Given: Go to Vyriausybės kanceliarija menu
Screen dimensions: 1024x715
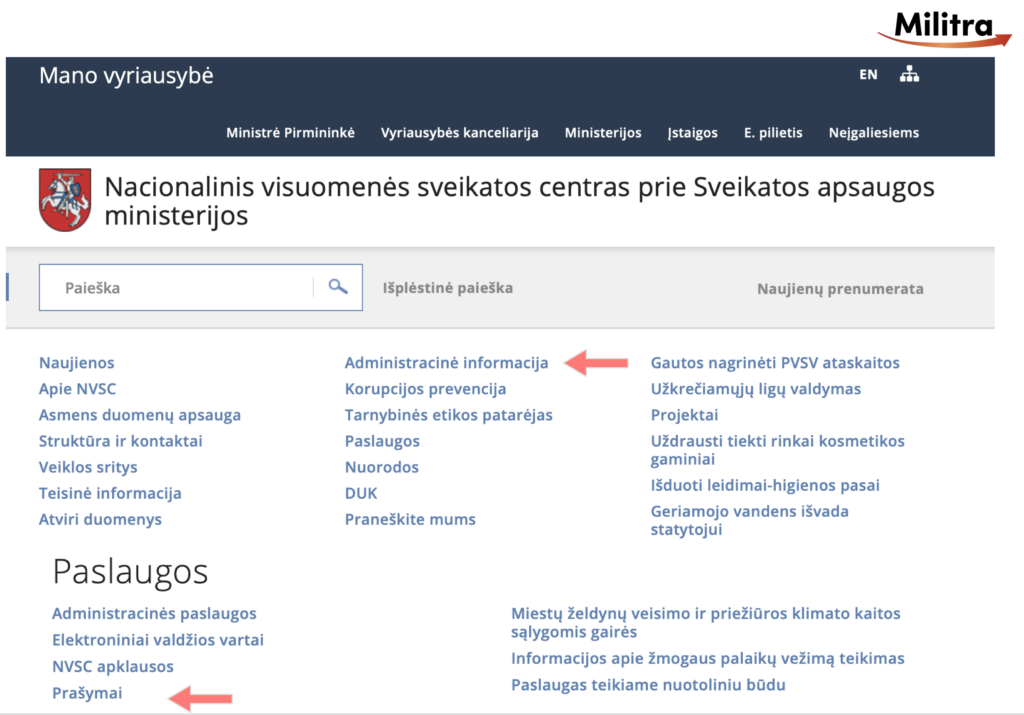Looking at the screenshot, I should pos(460,132).
